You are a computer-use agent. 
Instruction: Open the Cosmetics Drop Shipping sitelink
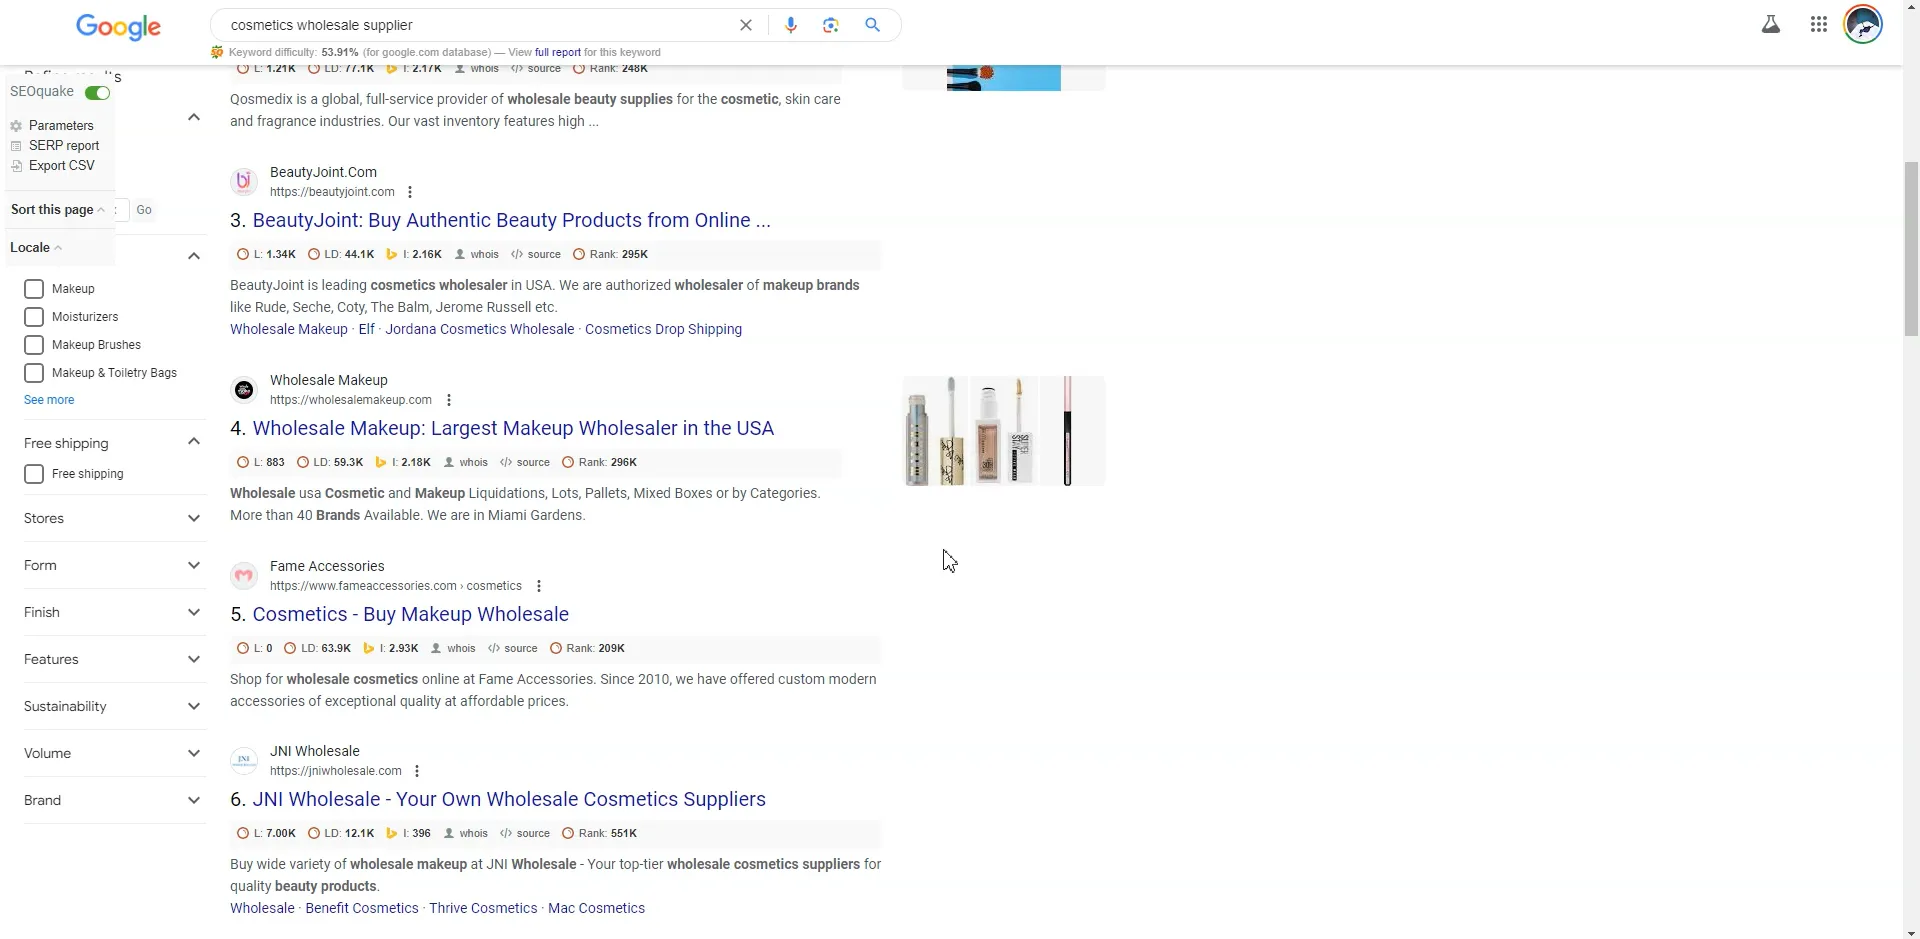(663, 329)
